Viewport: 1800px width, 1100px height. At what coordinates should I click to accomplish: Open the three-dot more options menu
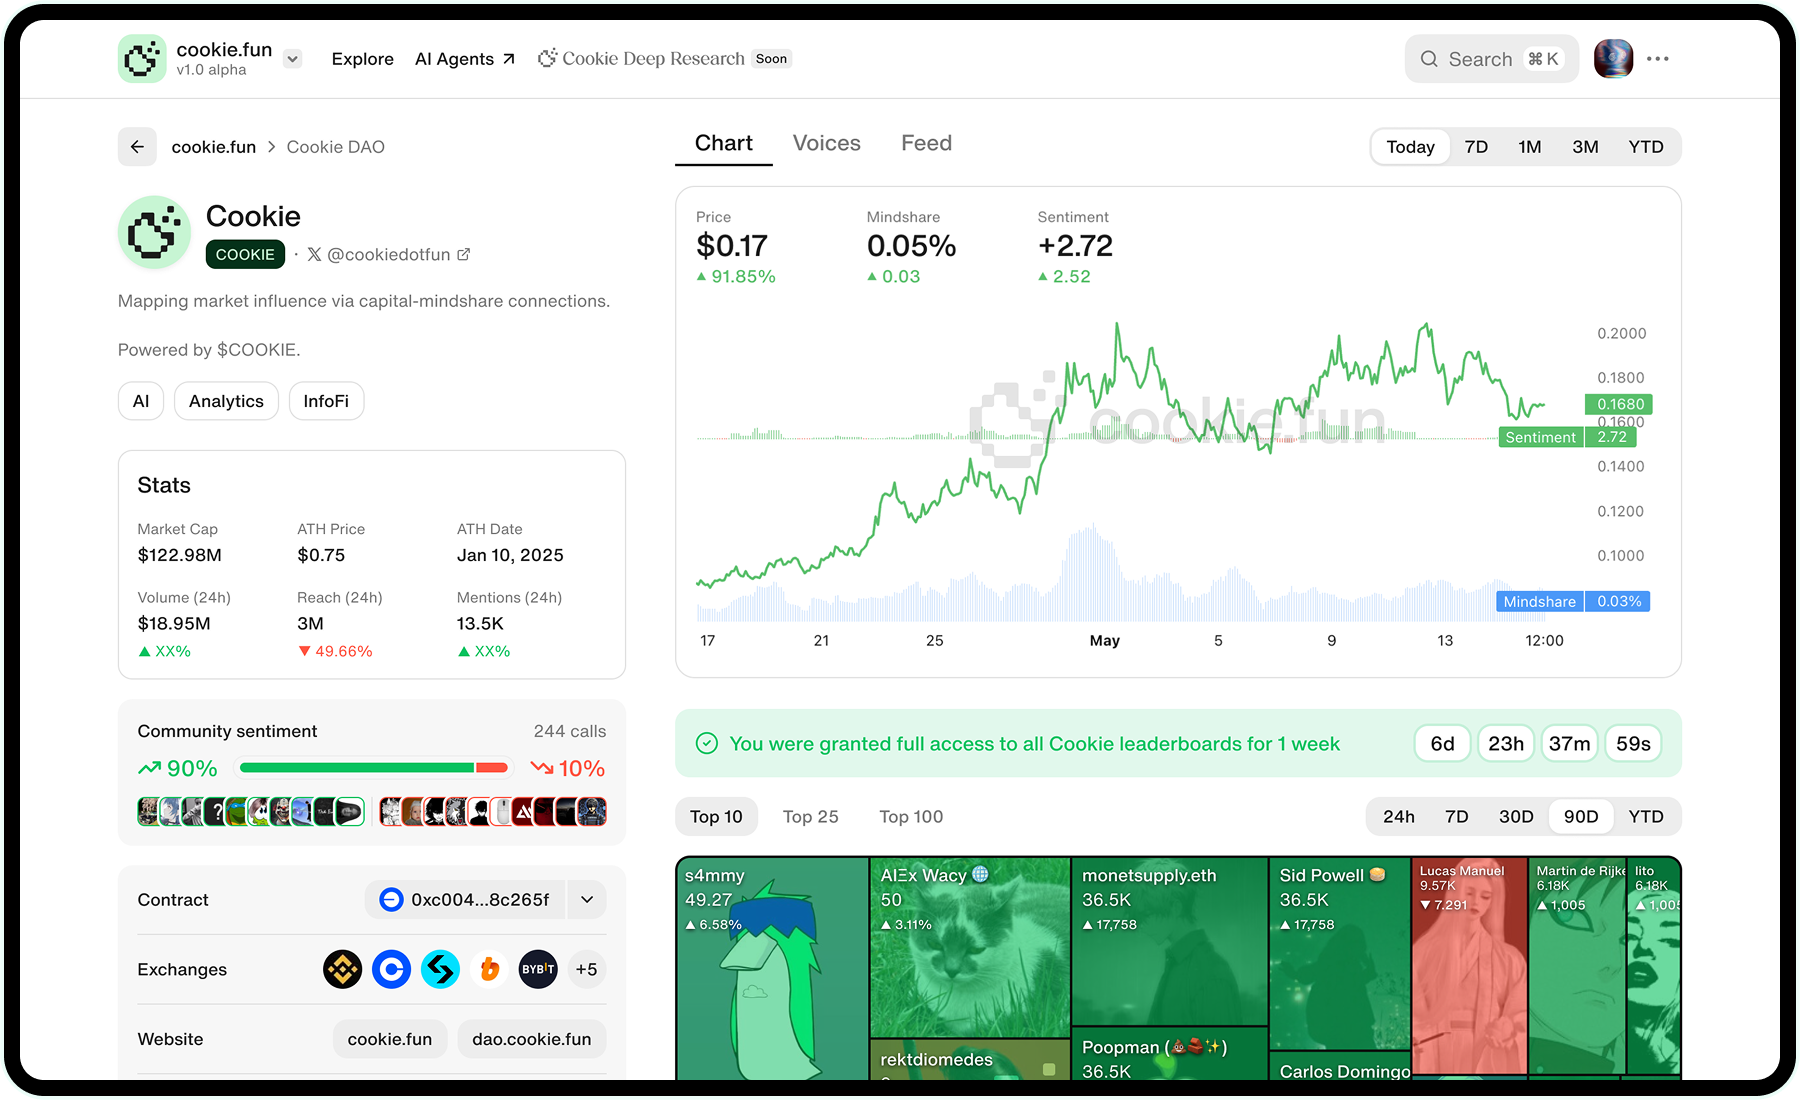[x=1658, y=59]
